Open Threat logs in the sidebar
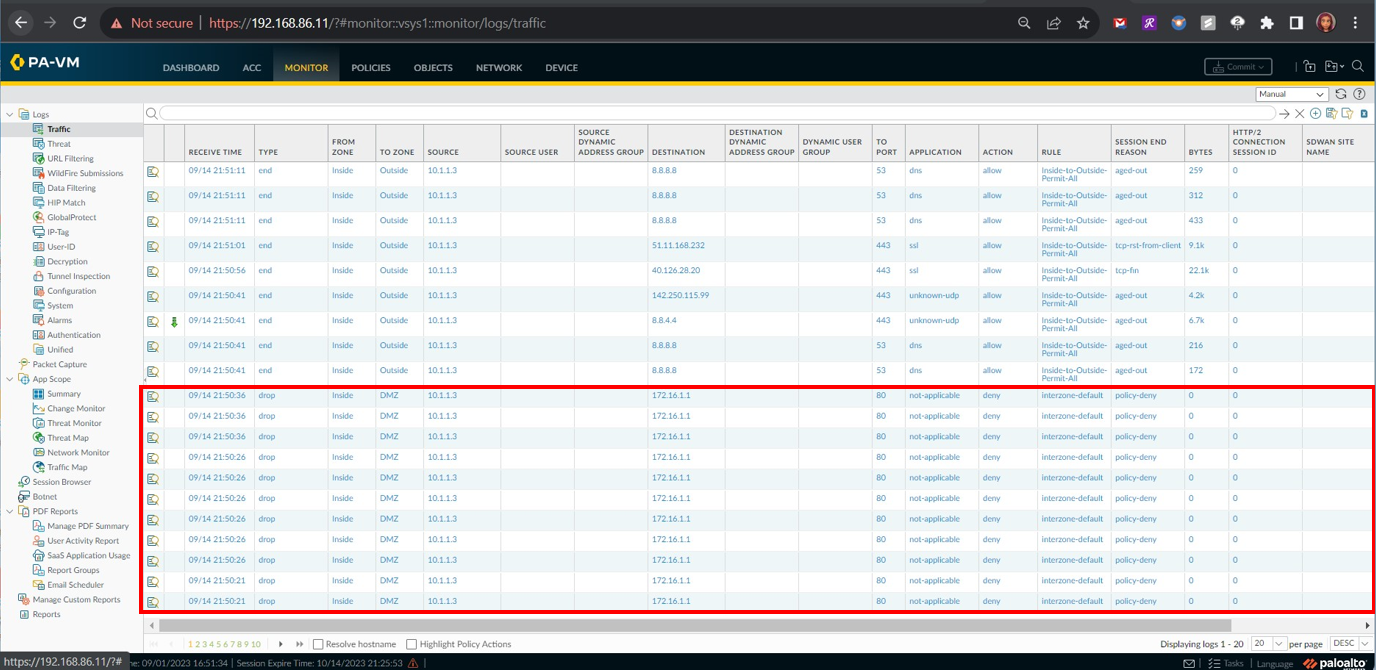The height and width of the screenshot is (670, 1377). click(x=59, y=144)
